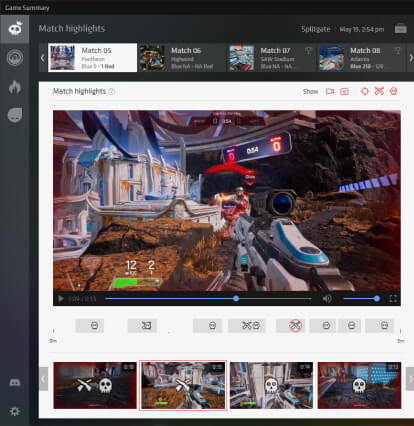Click the second-to-last timeline marker before 3m
The image size is (414, 426).
click(x=349, y=326)
